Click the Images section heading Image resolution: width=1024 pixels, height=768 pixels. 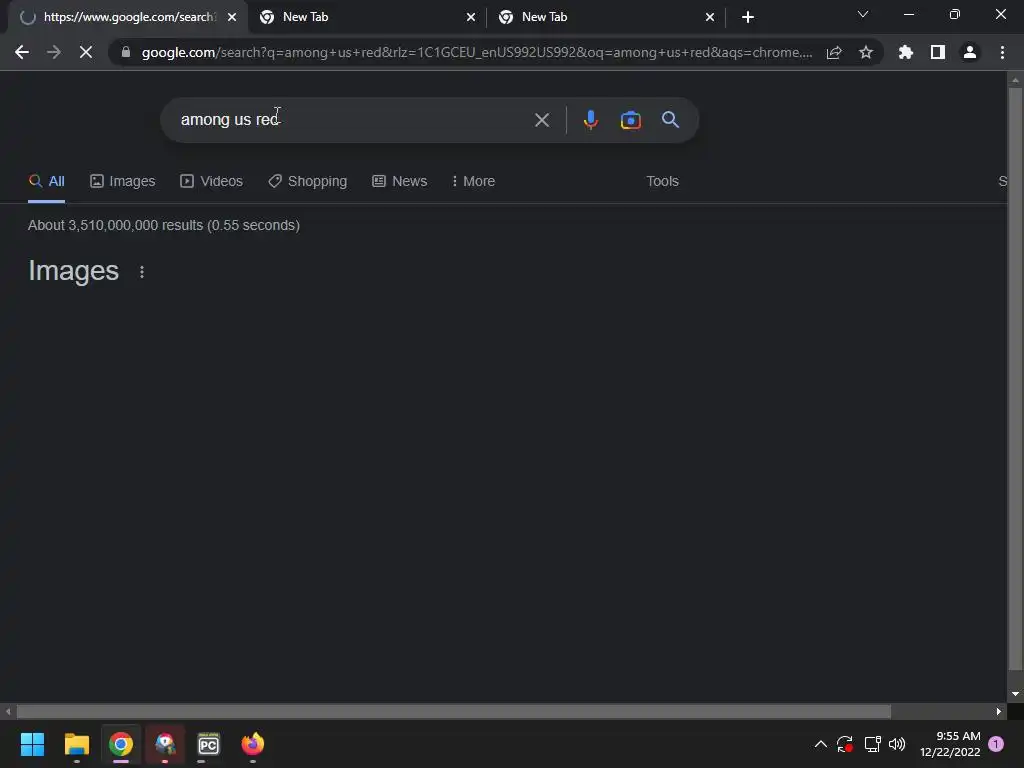(x=73, y=271)
